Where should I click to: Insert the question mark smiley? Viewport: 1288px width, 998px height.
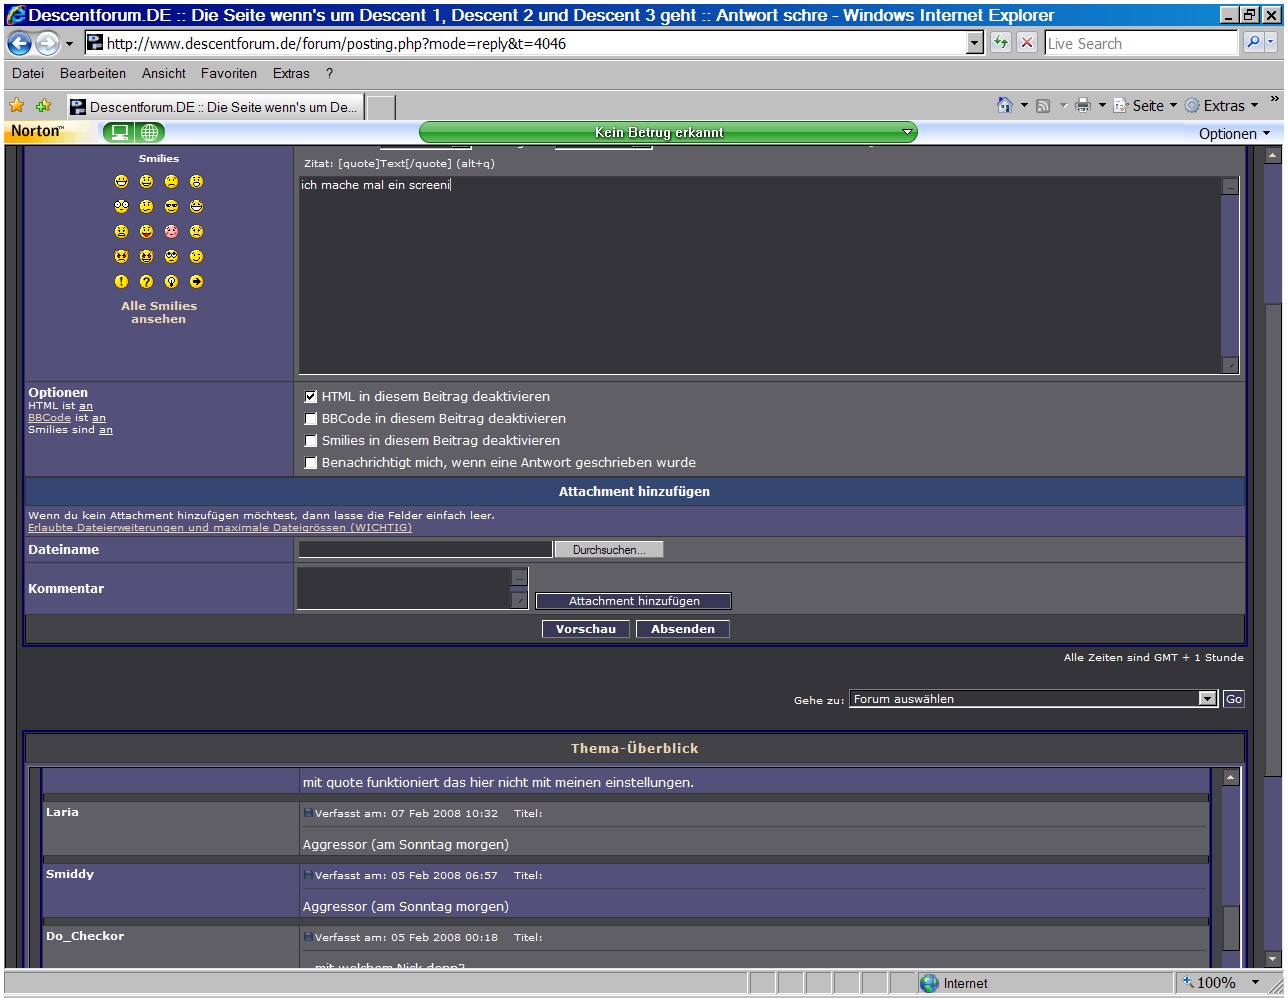[x=146, y=282]
